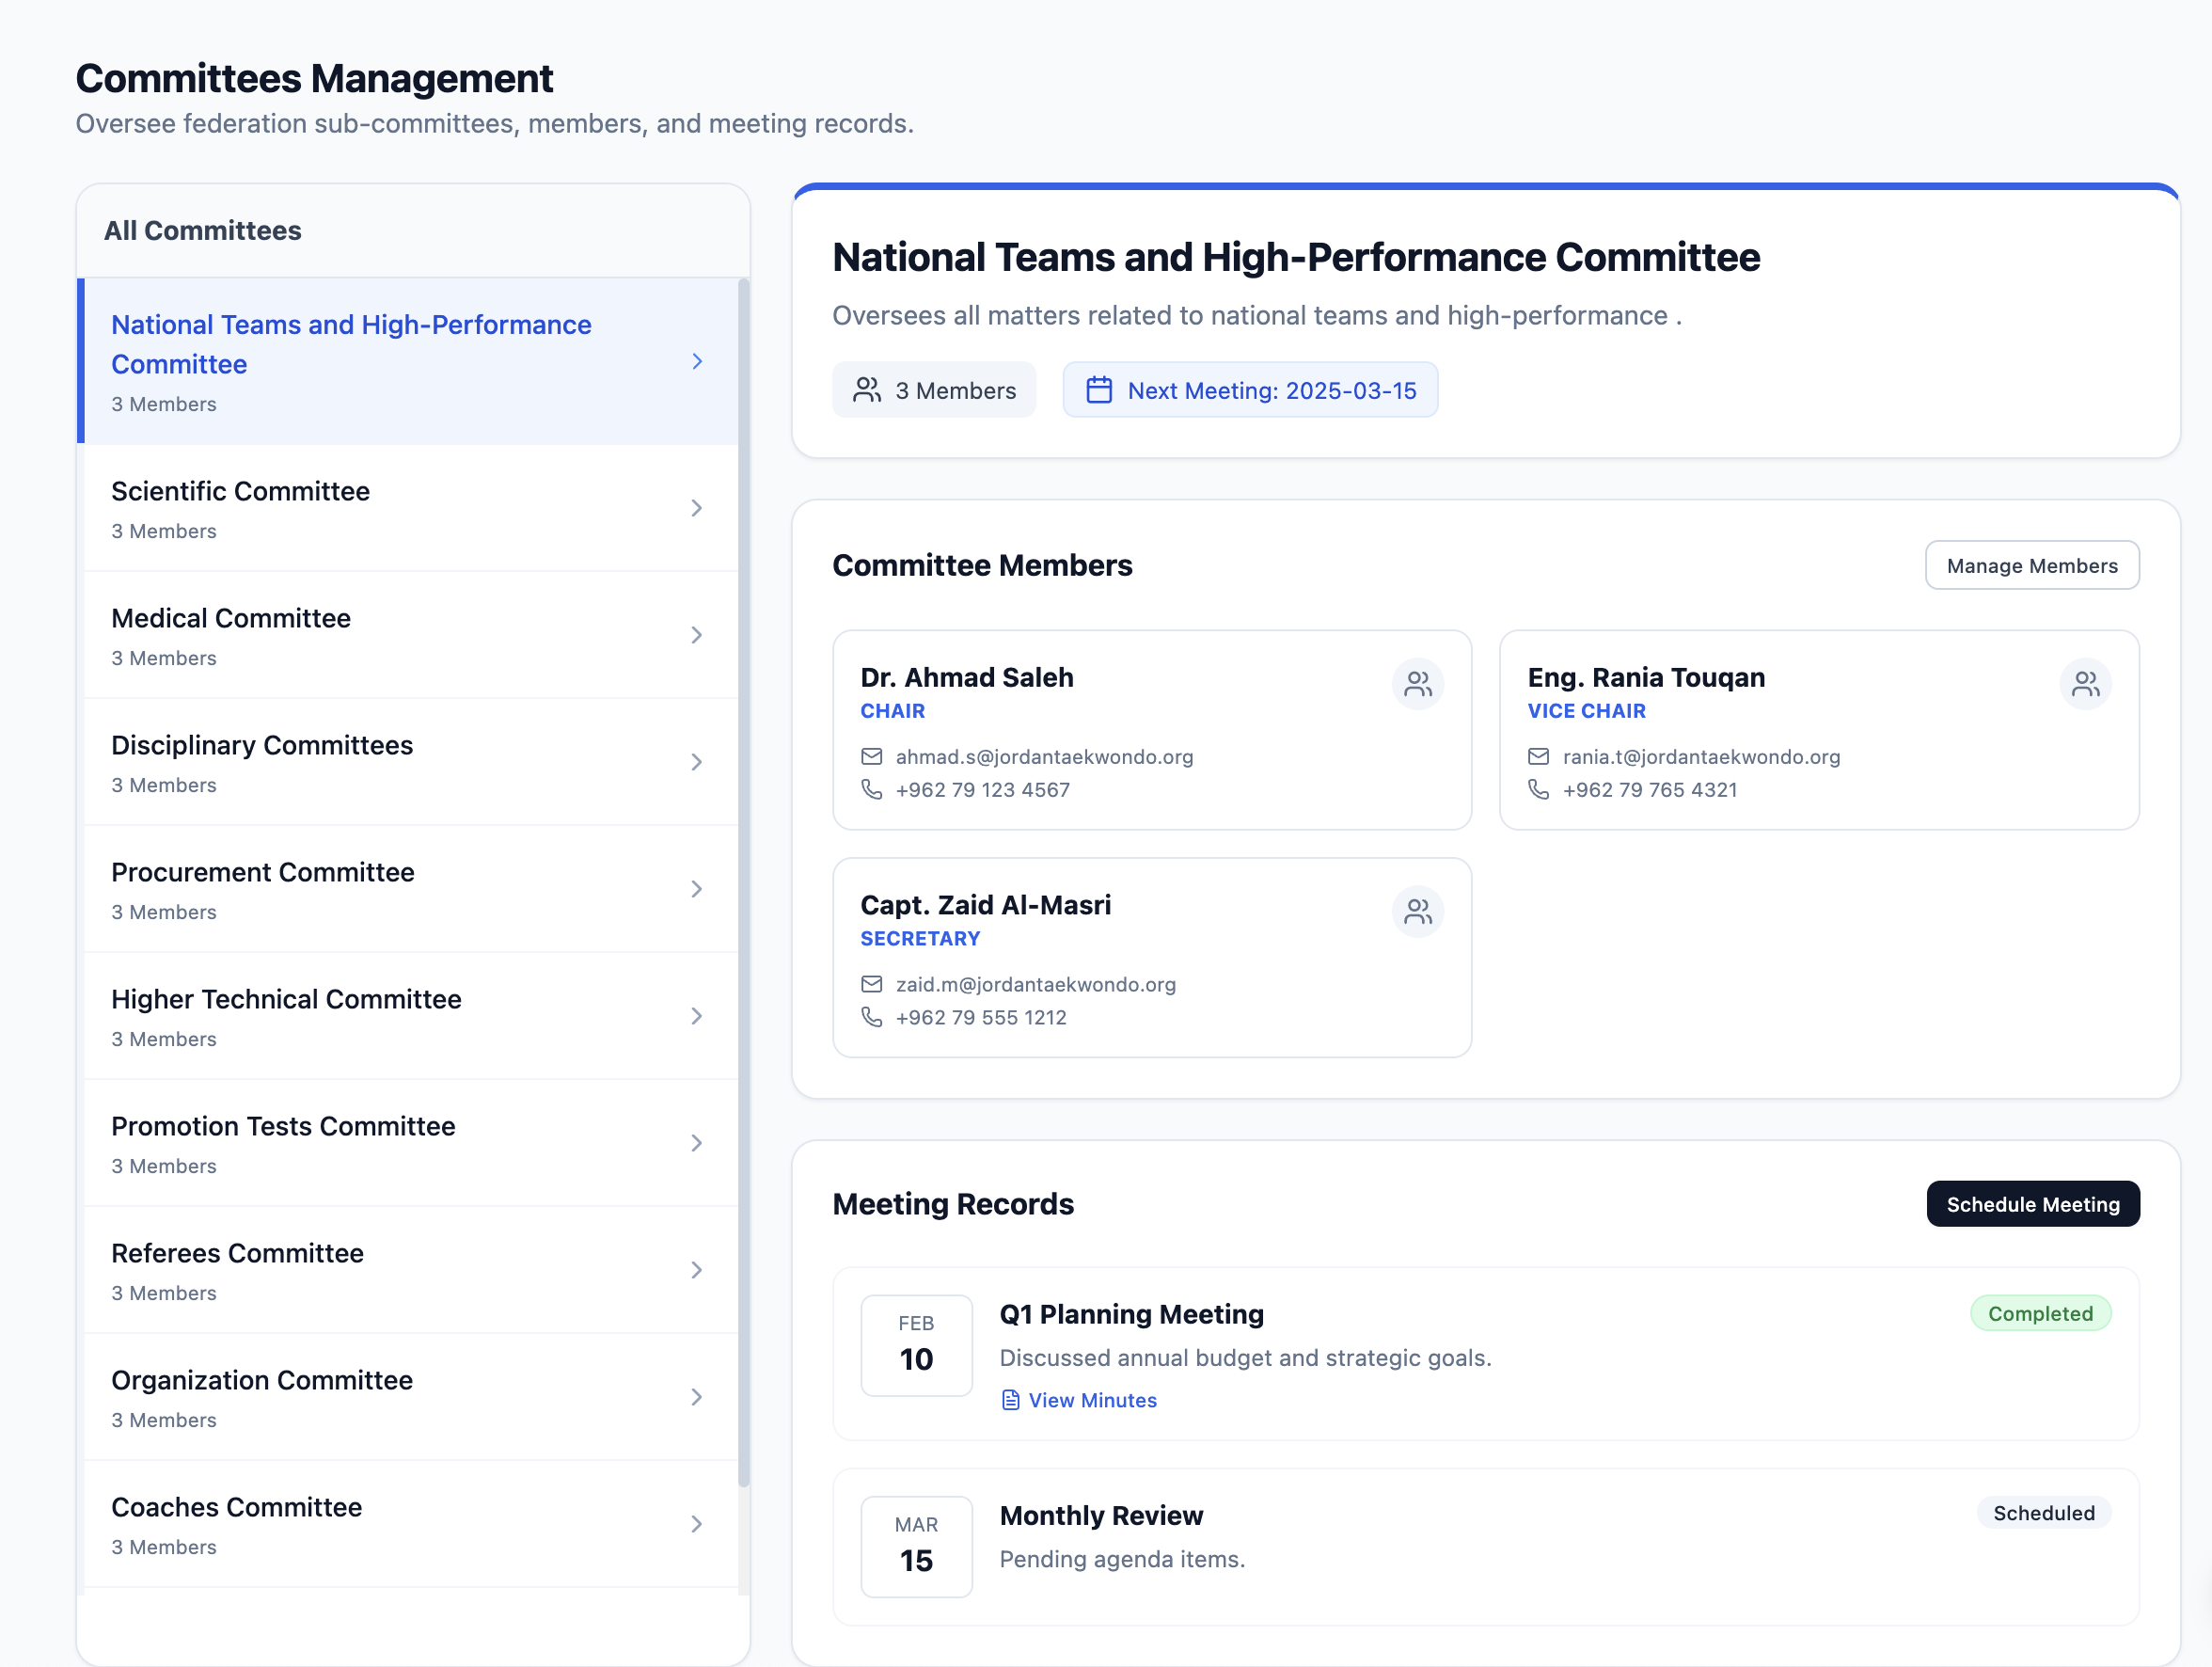This screenshot has height=1667, width=2212.
Task: Click Dr. Ahmad Saleh's member avatar icon
Action: click(x=1417, y=684)
